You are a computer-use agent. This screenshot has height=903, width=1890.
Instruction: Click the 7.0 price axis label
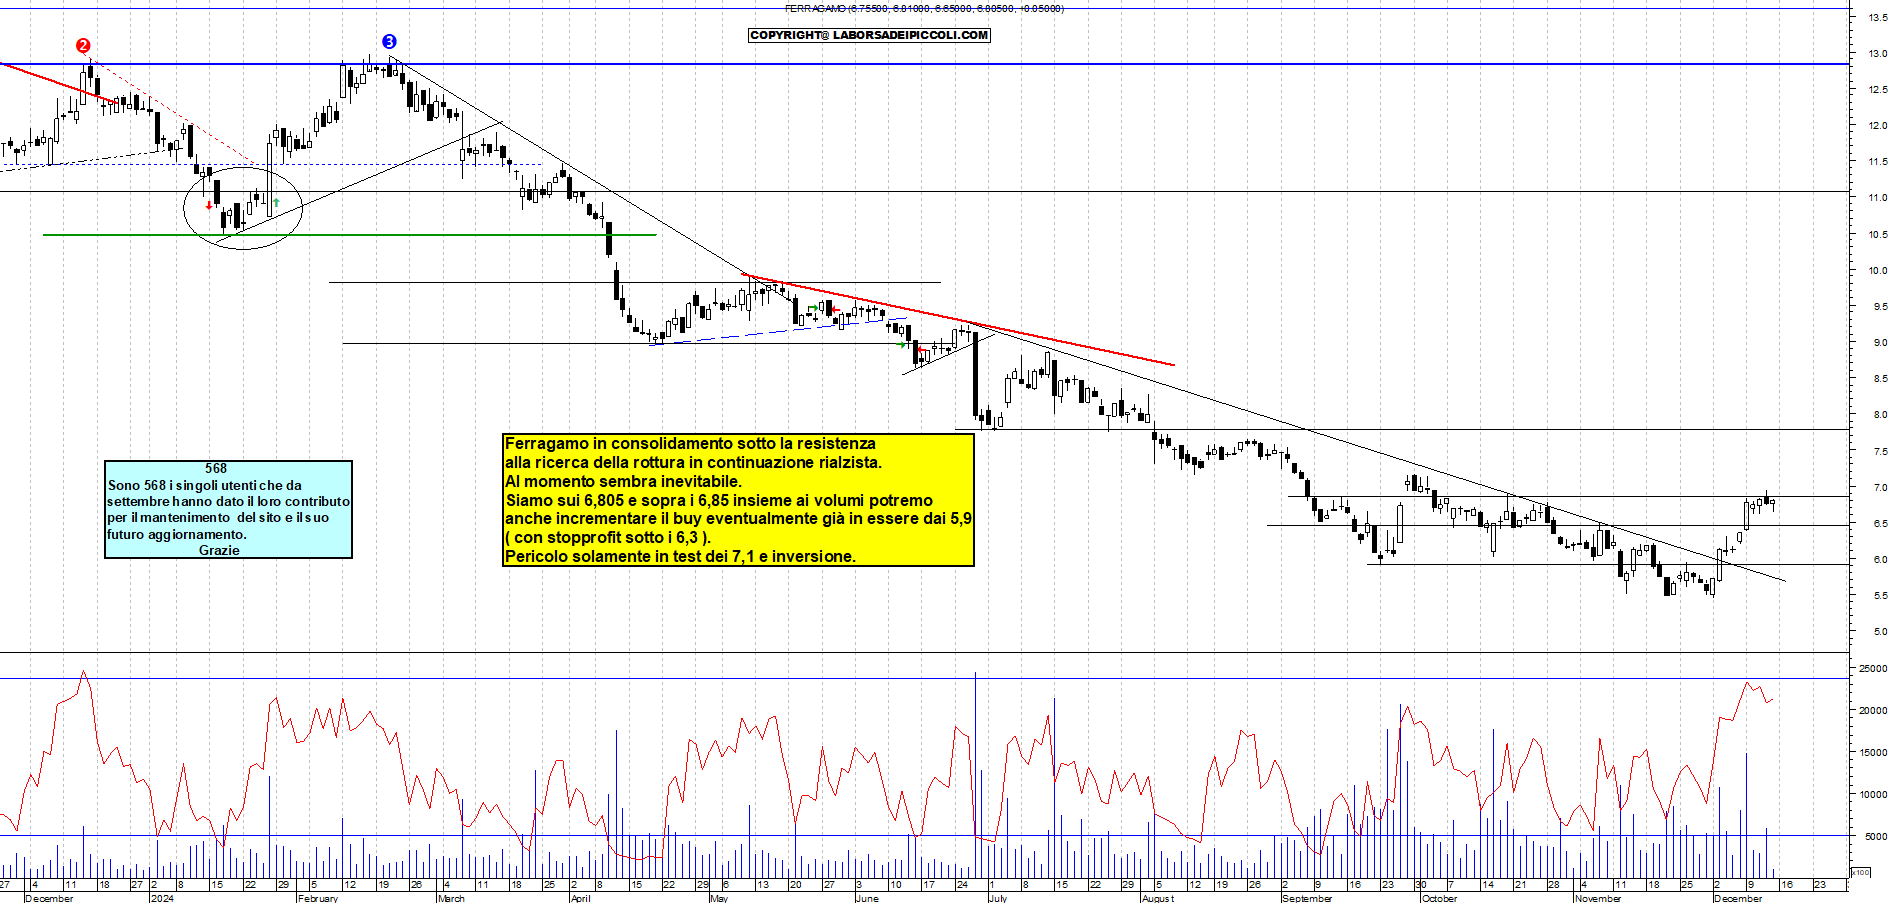pyautogui.click(x=1880, y=487)
